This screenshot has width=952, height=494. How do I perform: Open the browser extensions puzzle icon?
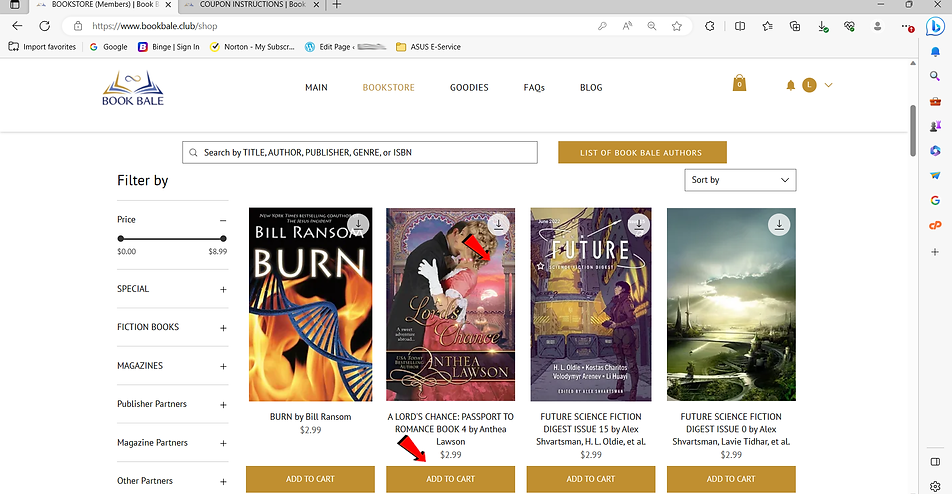tap(709, 26)
